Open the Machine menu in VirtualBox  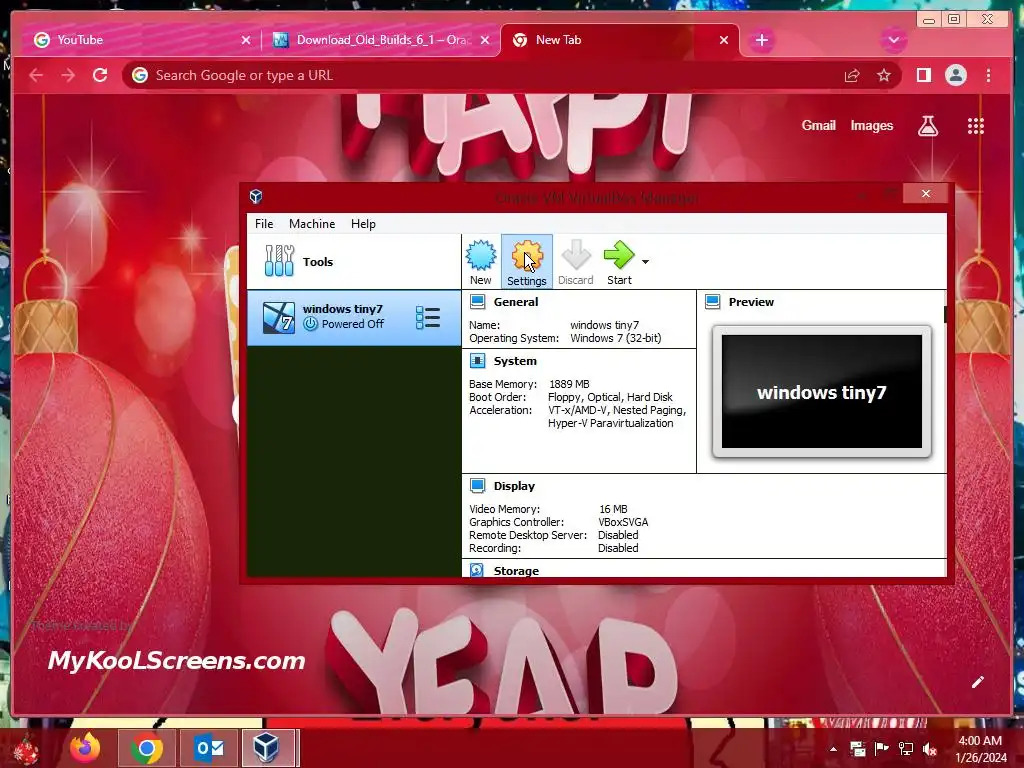coord(312,224)
